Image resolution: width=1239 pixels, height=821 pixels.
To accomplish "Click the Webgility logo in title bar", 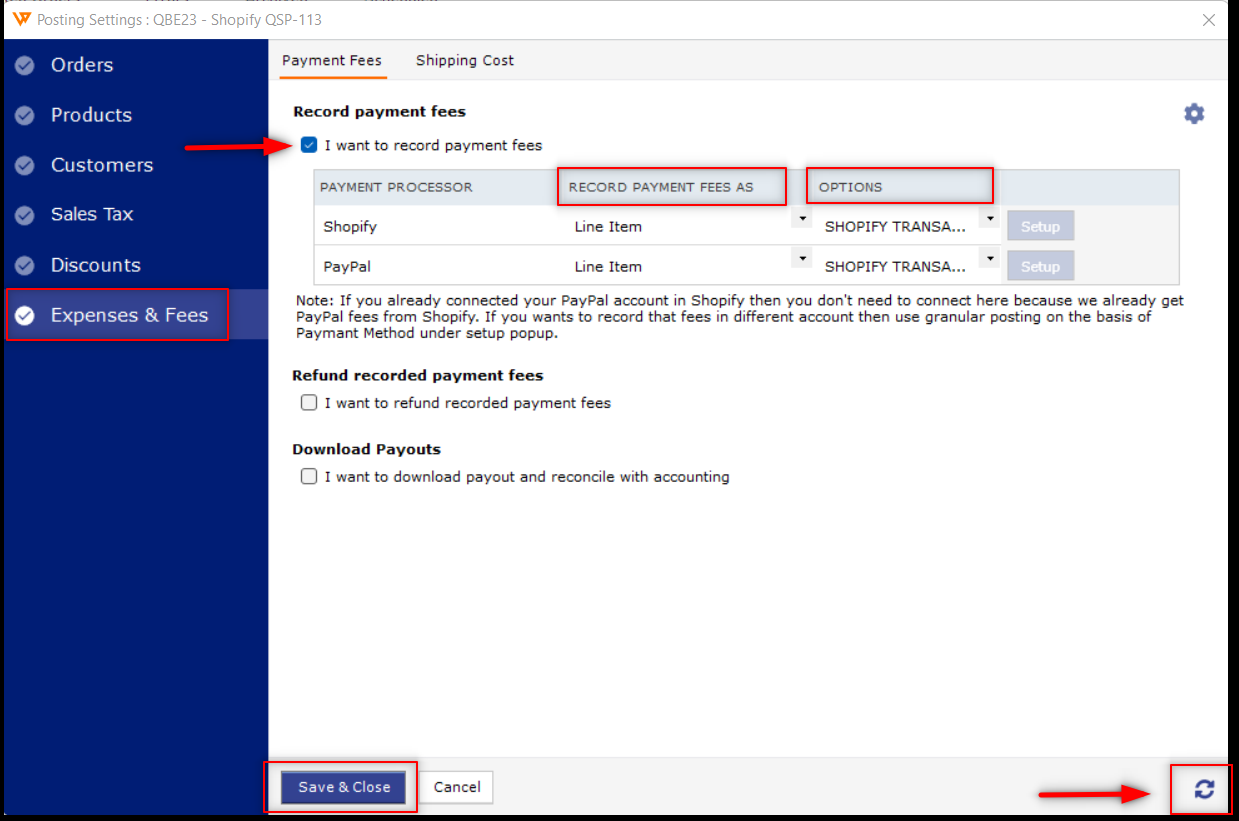I will click(21, 19).
